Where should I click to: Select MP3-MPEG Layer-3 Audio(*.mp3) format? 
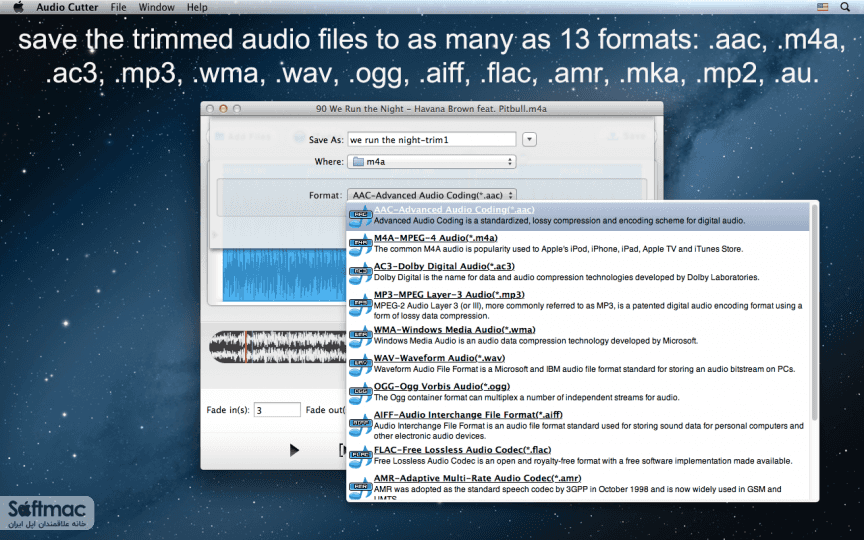pos(579,305)
